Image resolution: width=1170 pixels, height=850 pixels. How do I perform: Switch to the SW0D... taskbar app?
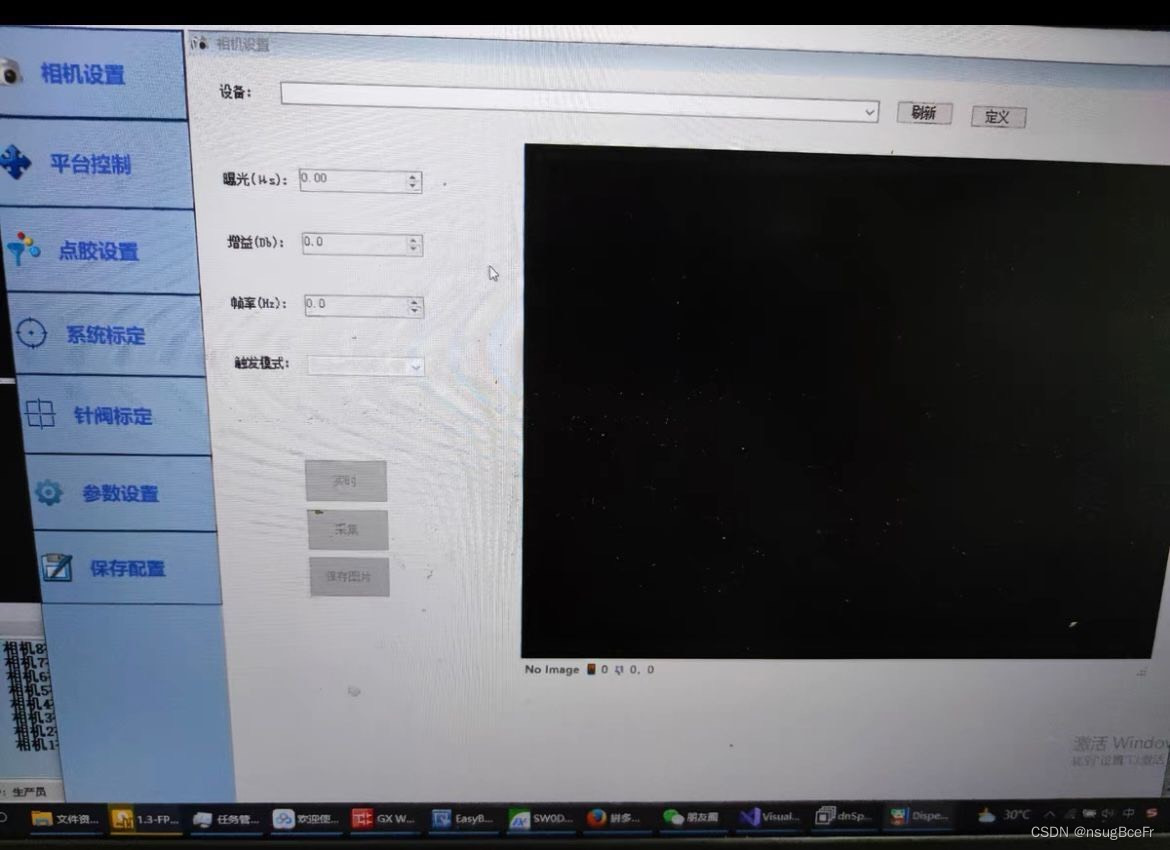coord(541,819)
